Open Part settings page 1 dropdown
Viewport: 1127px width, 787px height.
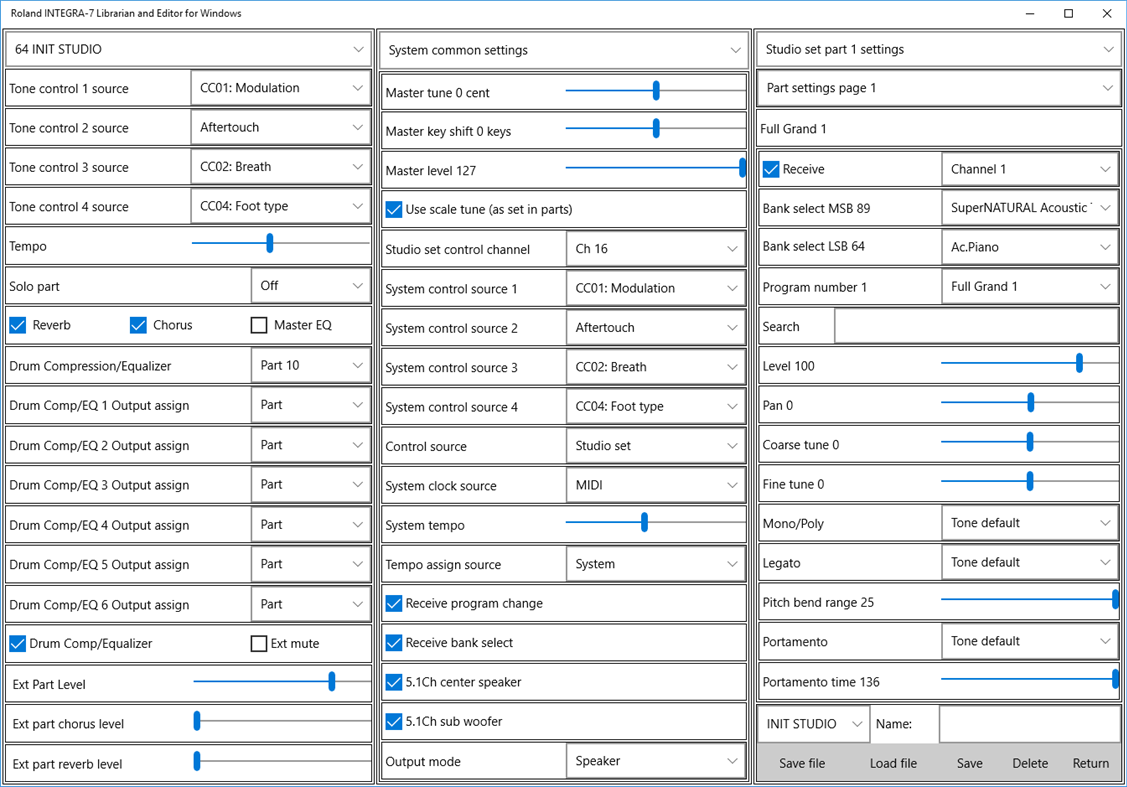tap(939, 88)
